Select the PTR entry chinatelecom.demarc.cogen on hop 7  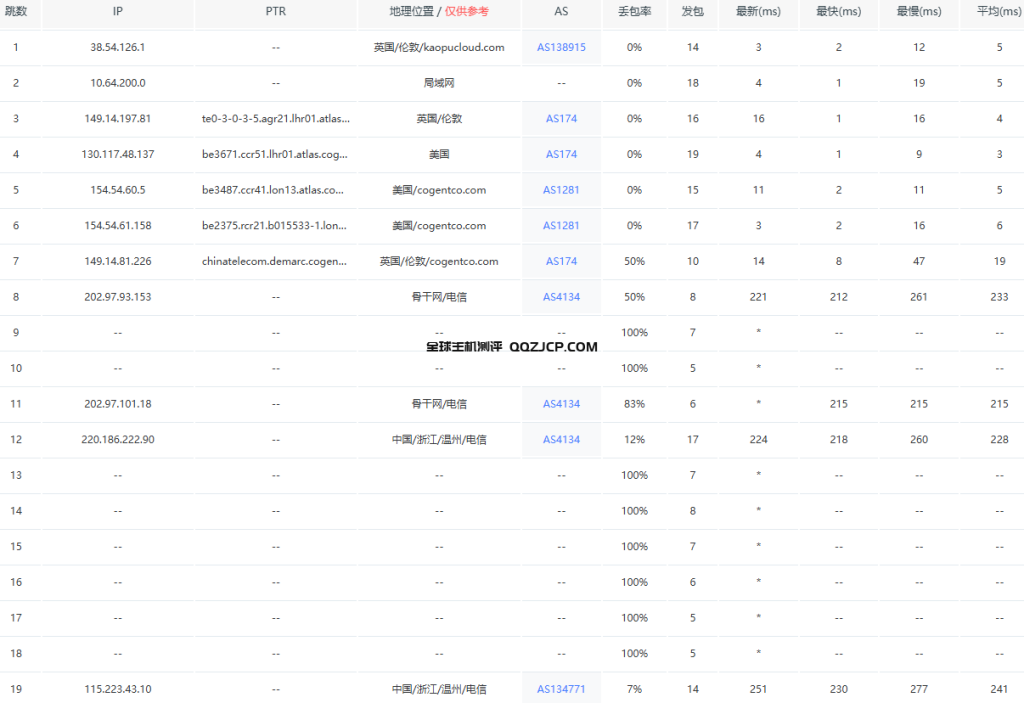[x=276, y=261]
